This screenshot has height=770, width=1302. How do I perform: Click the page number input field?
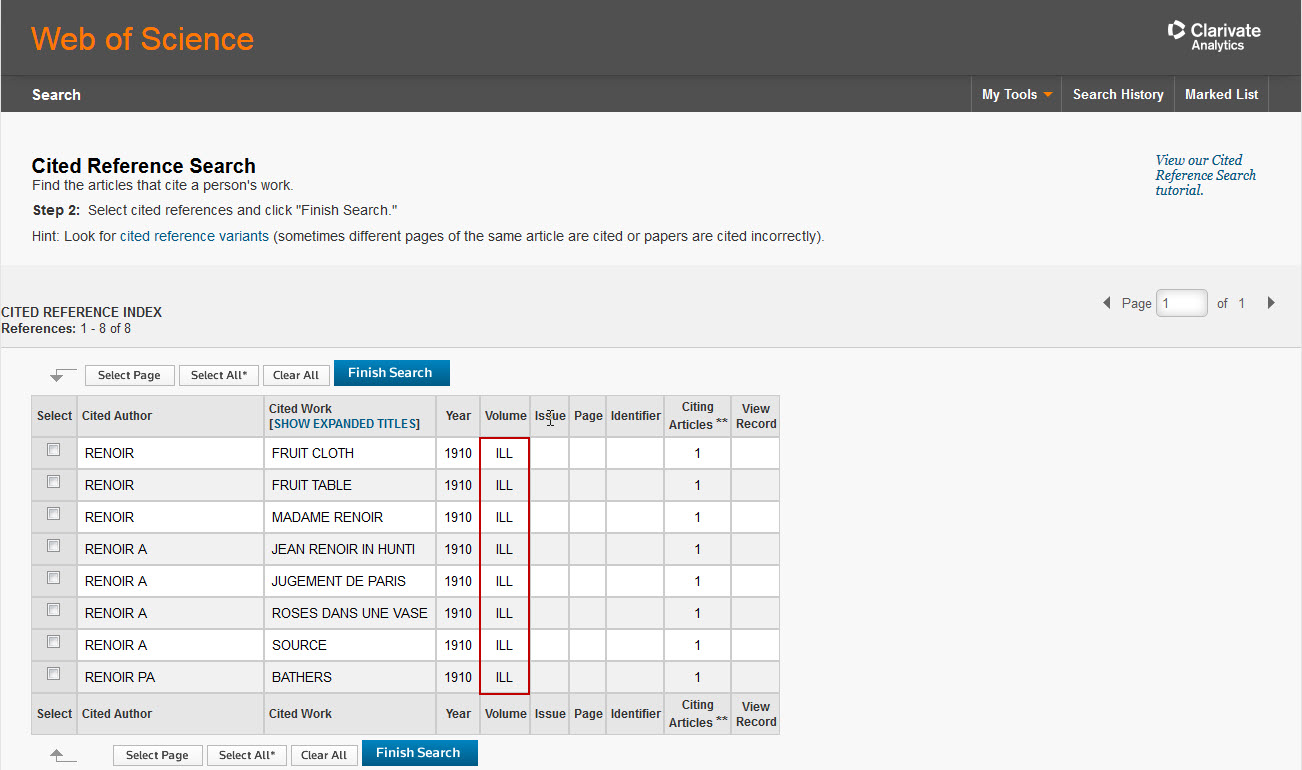[1181, 303]
